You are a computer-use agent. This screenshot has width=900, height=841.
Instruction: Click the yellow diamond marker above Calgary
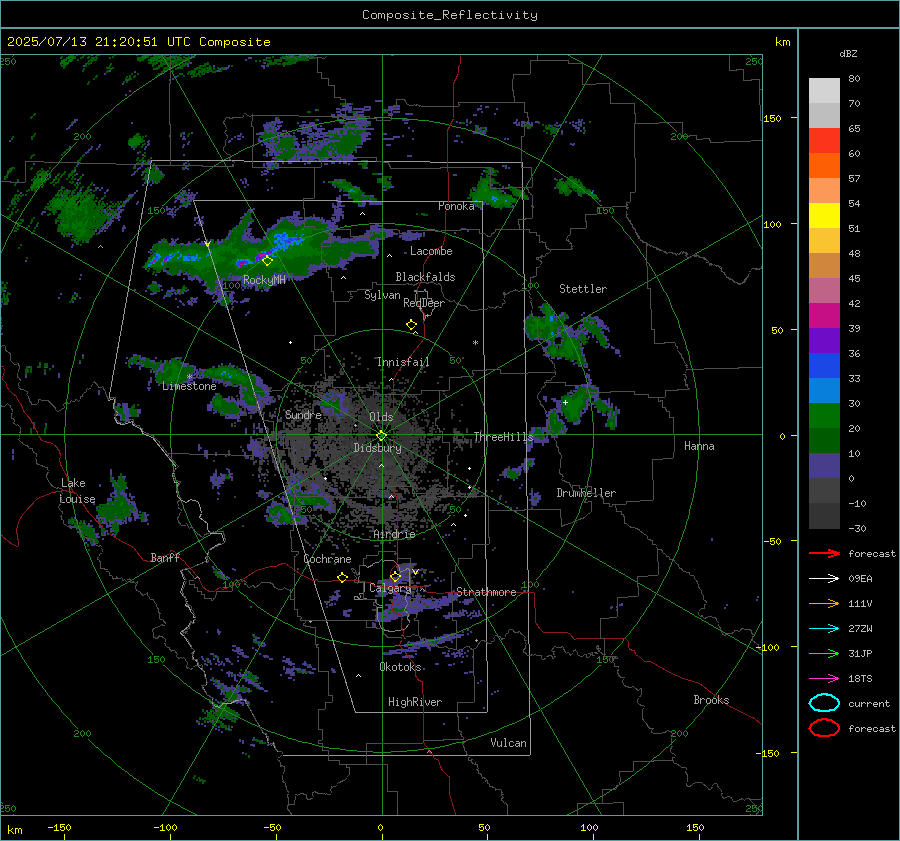(x=395, y=576)
